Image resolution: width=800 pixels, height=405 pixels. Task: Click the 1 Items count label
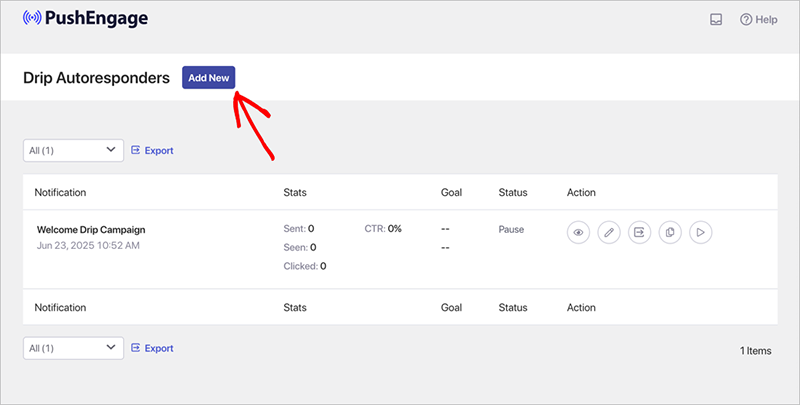(757, 351)
